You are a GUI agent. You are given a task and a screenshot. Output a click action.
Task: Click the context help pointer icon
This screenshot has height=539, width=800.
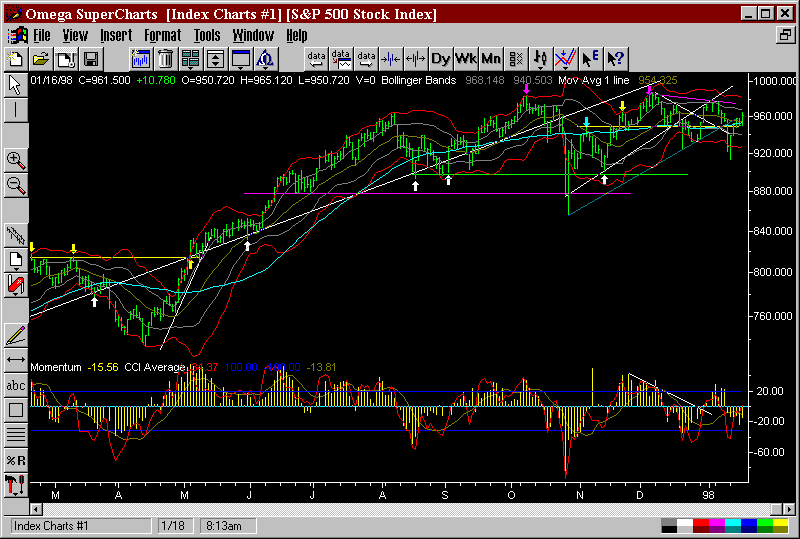pos(615,59)
